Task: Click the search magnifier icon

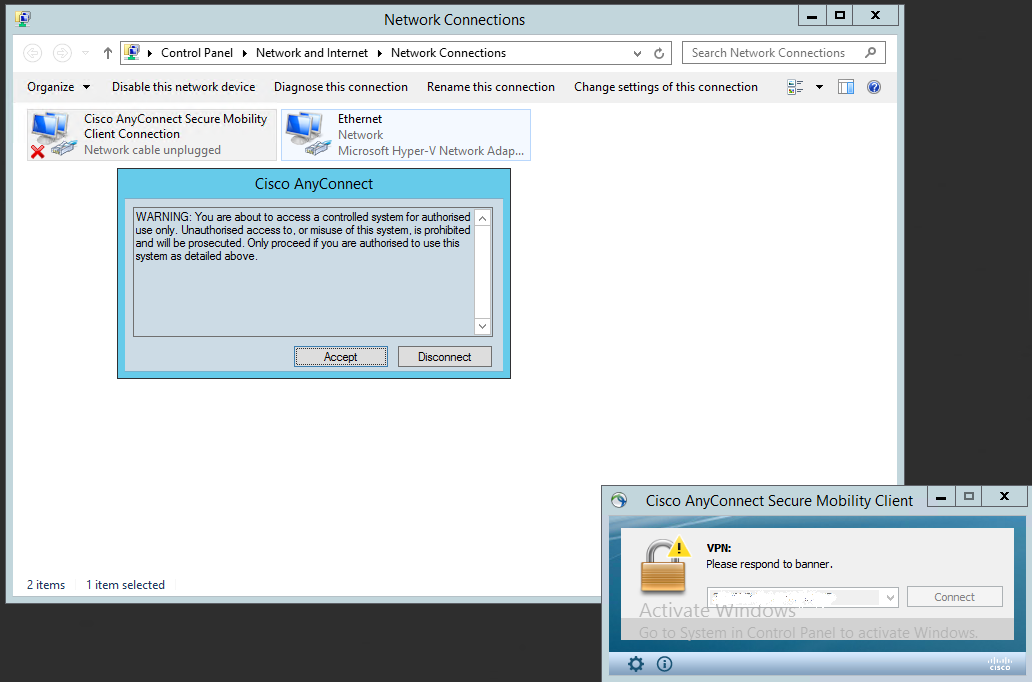Action: (x=871, y=53)
